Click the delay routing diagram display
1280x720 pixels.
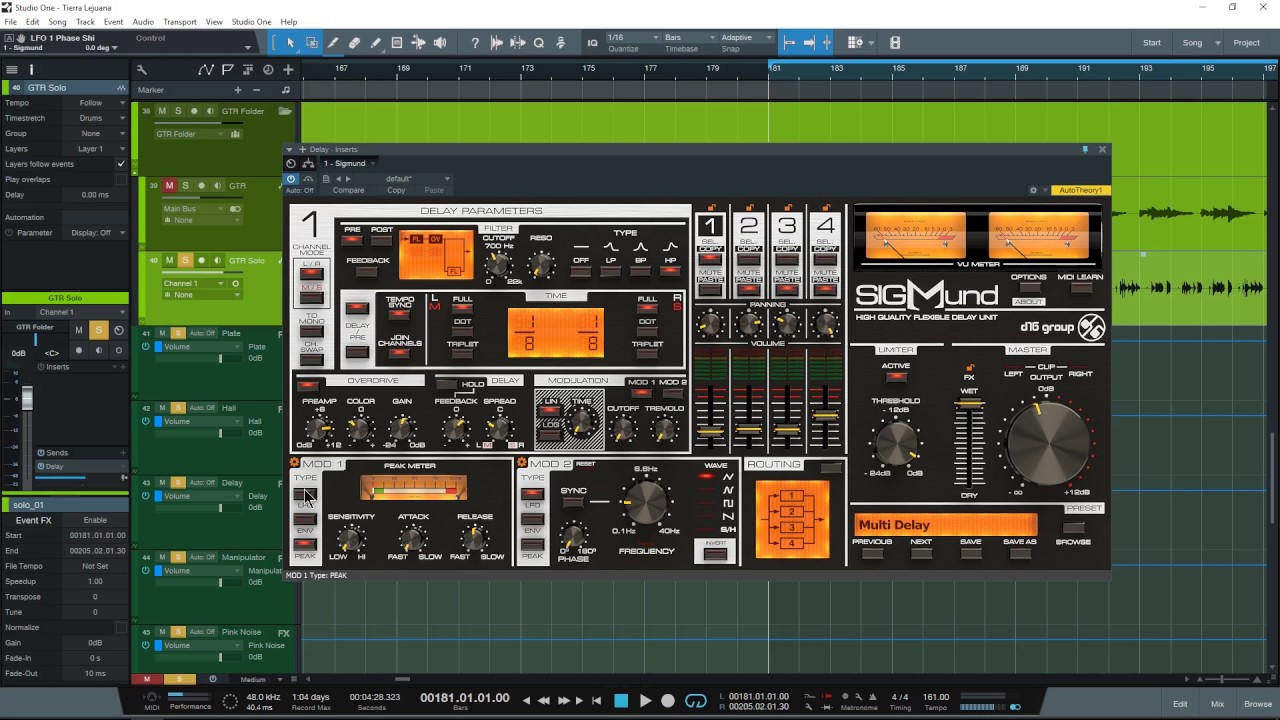[x=793, y=518]
